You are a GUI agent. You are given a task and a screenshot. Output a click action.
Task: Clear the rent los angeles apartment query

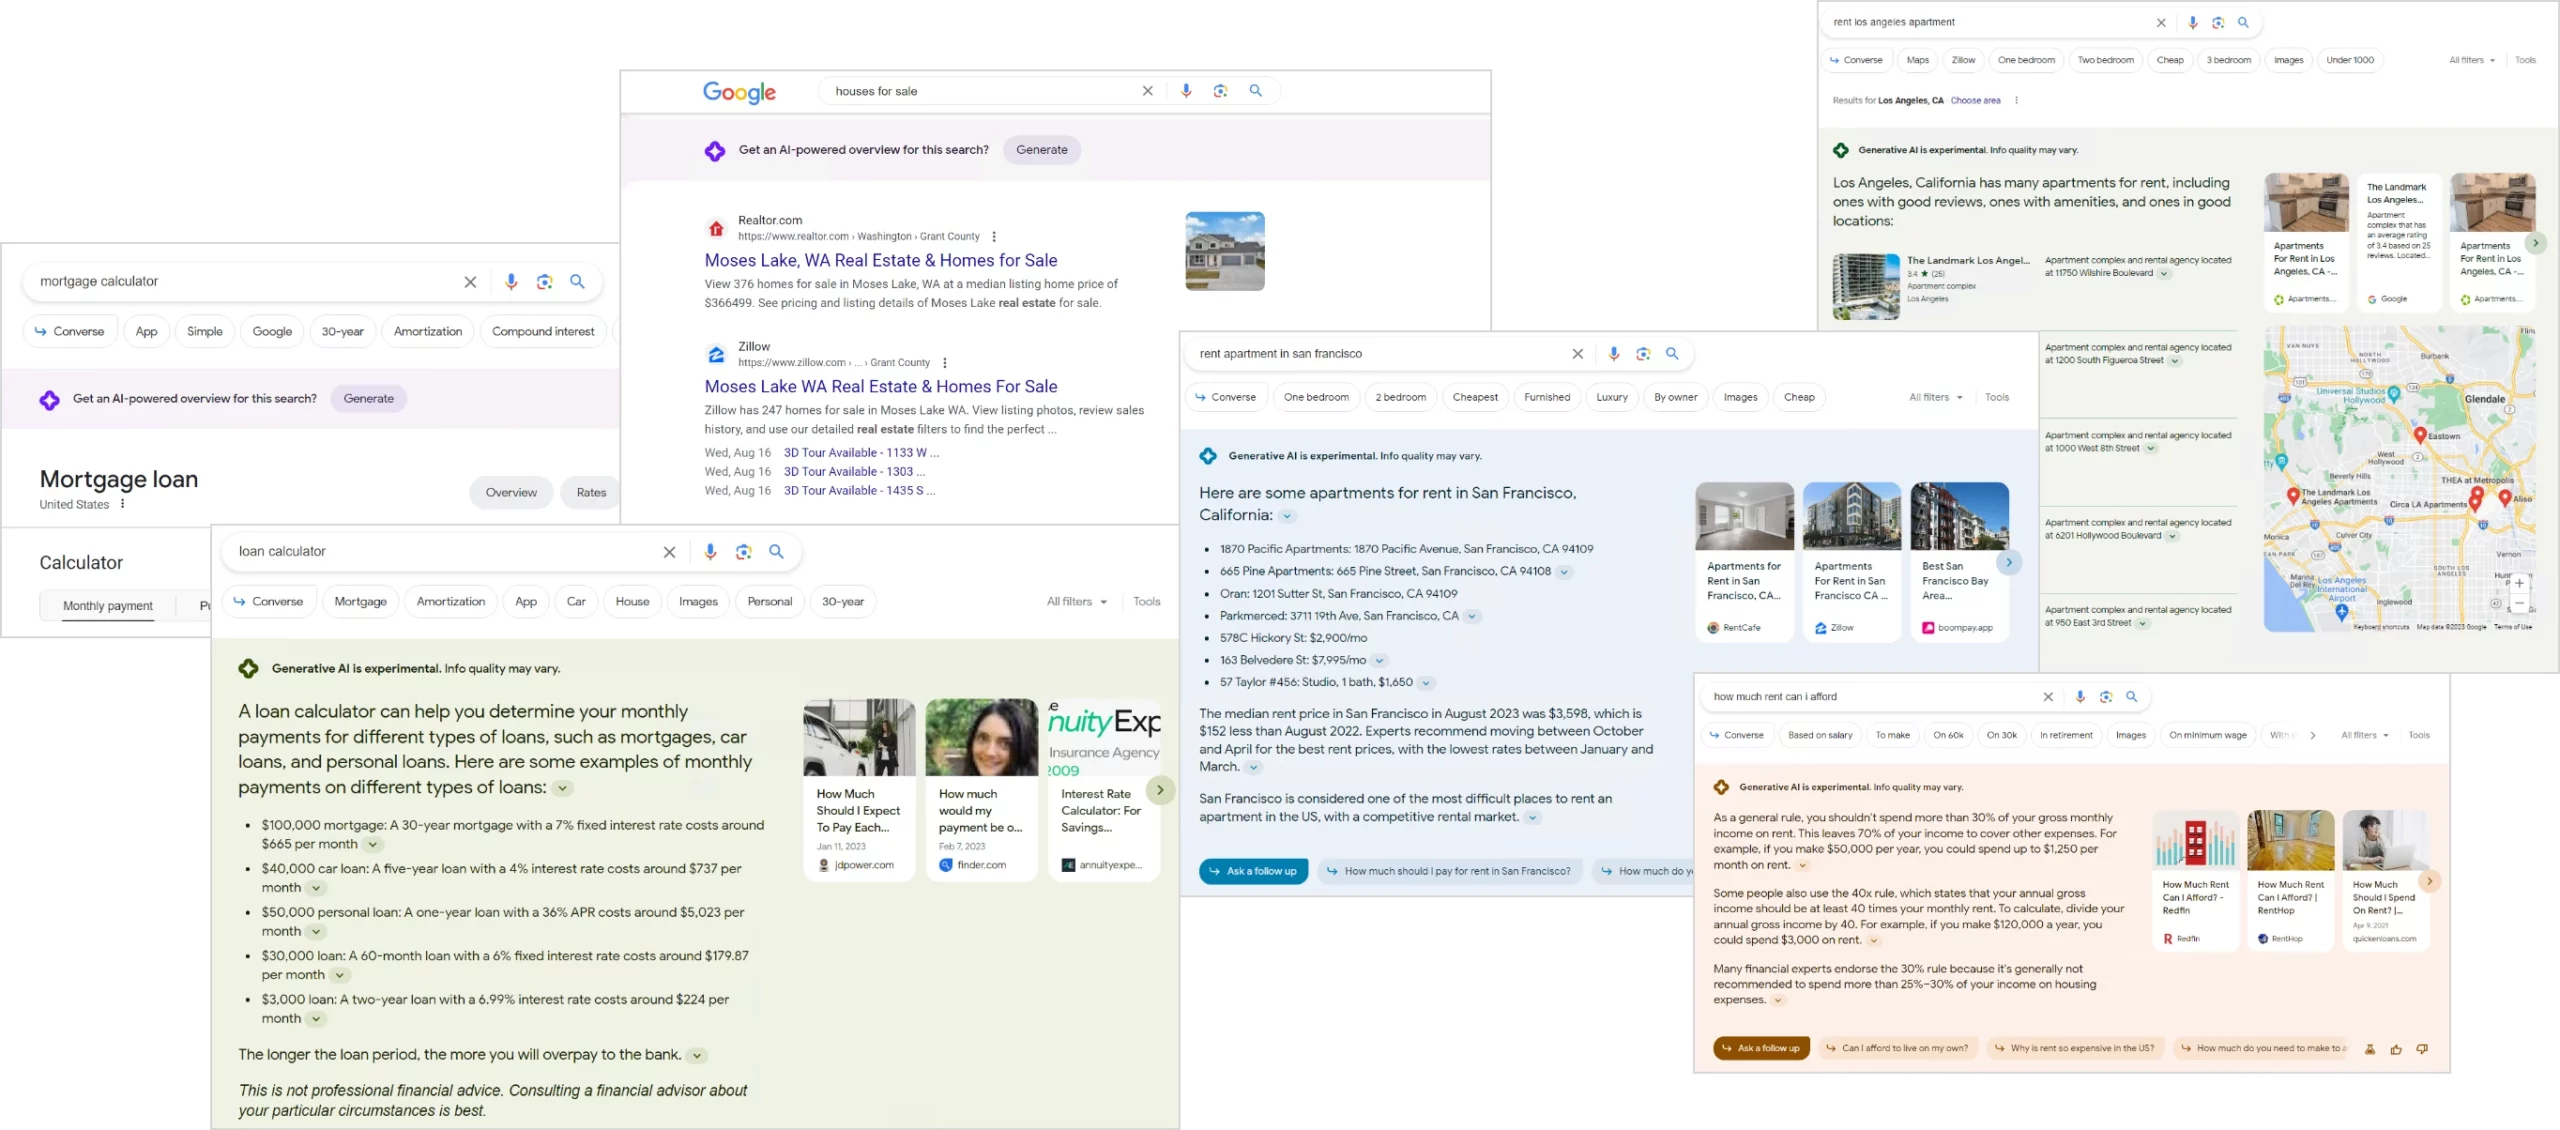pyautogui.click(x=2161, y=22)
